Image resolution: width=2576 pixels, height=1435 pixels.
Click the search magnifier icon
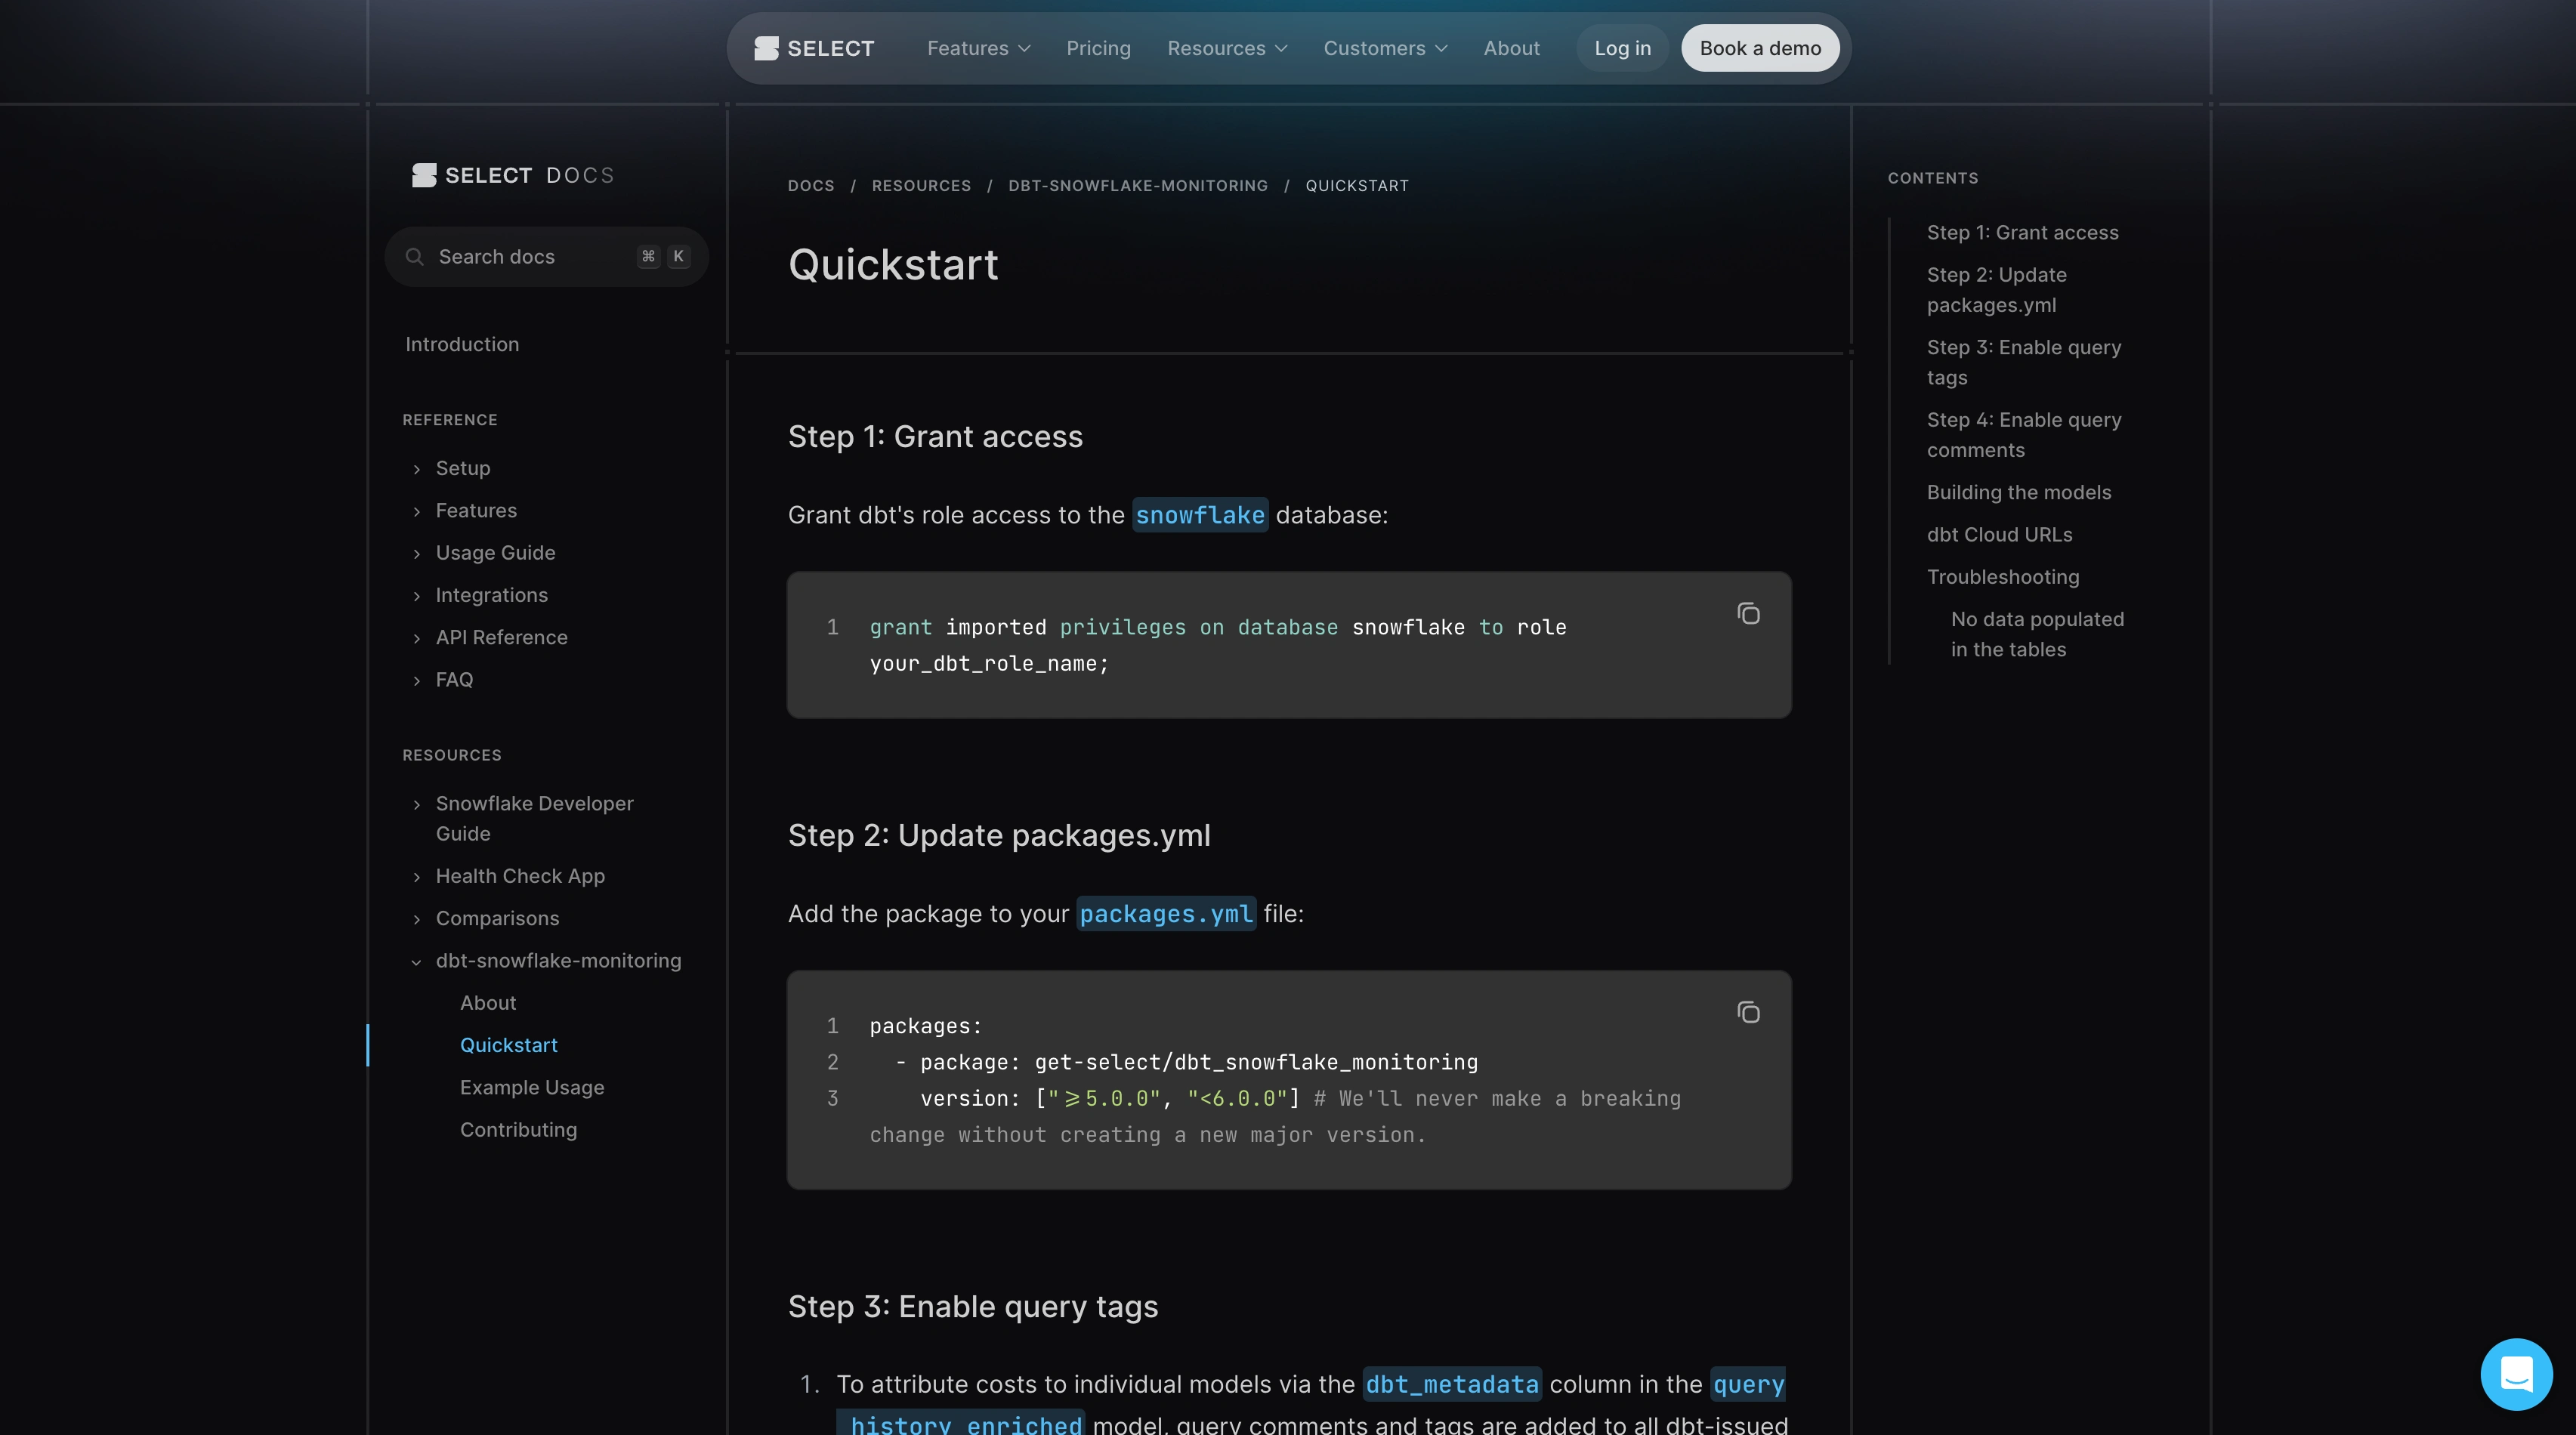(416, 256)
